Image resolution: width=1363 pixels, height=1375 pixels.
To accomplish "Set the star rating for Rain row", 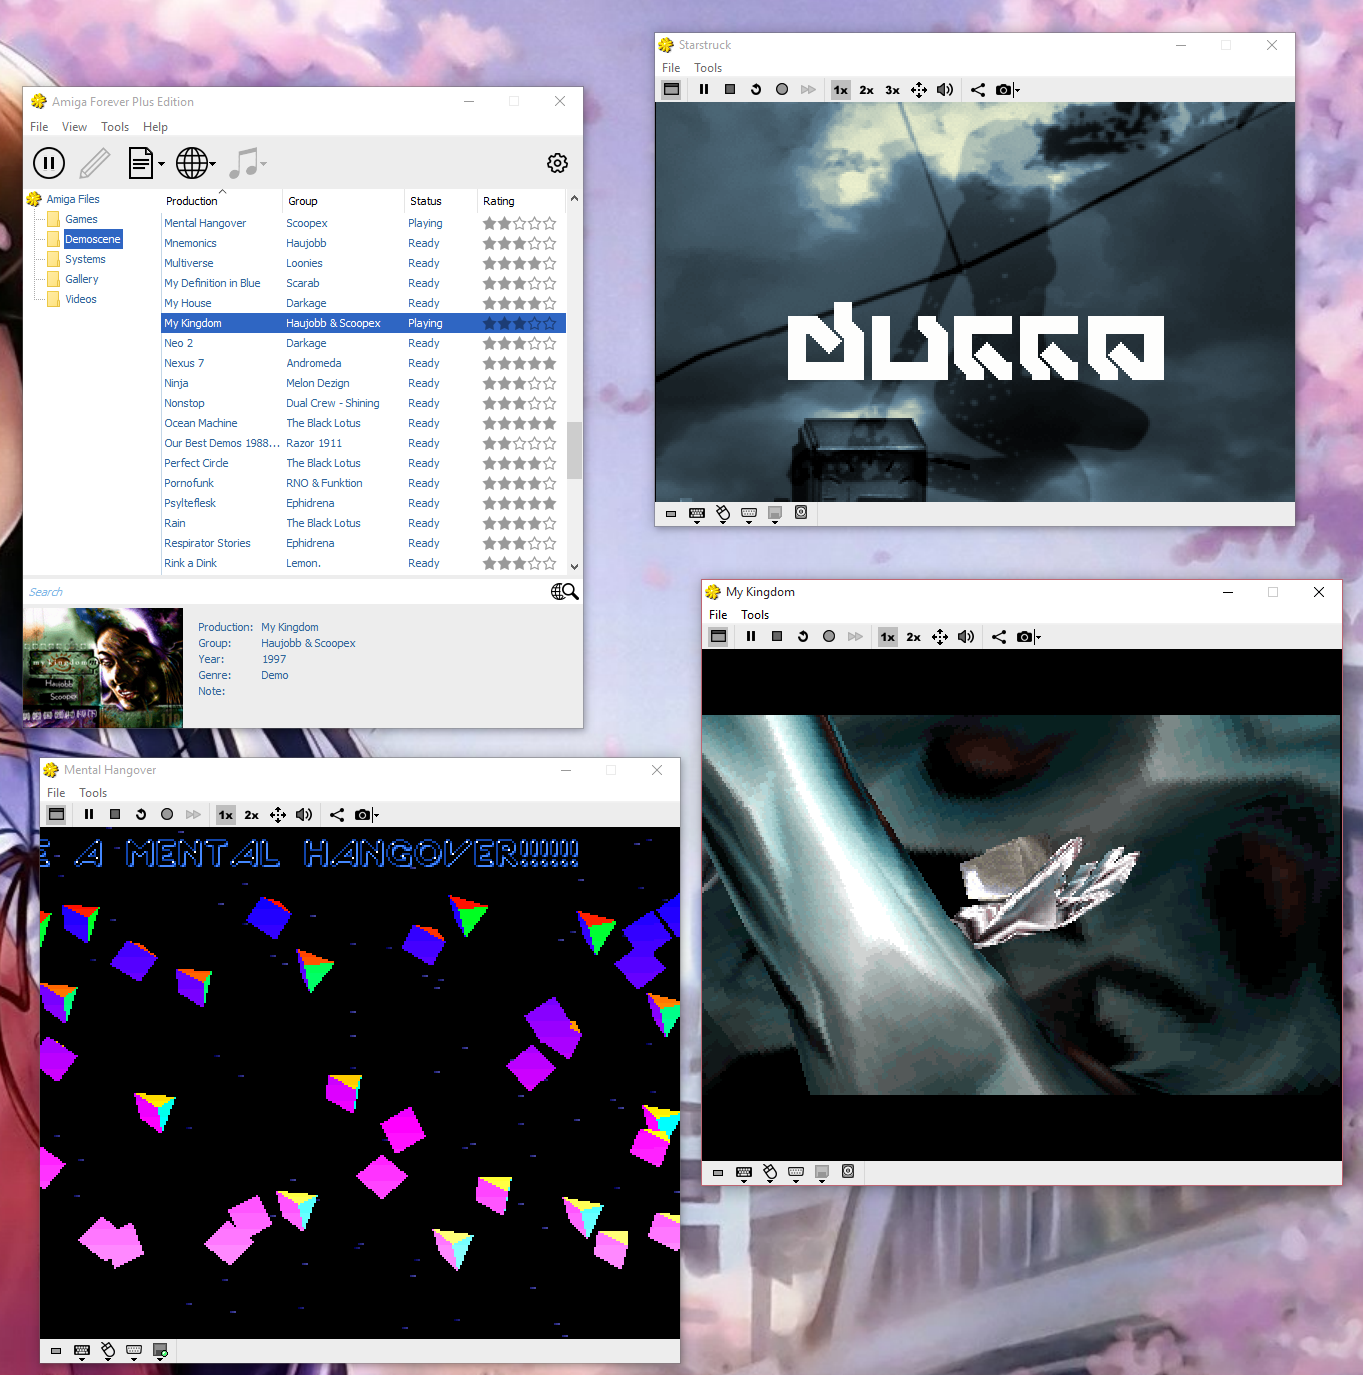I will click(520, 523).
